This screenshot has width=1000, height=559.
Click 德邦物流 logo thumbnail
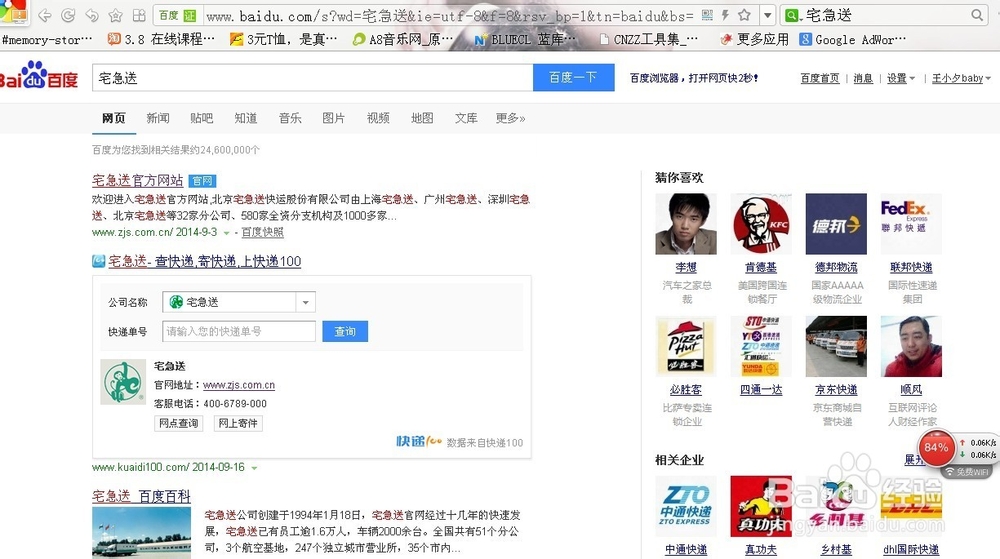pyautogui.click(x=836, y=224)
